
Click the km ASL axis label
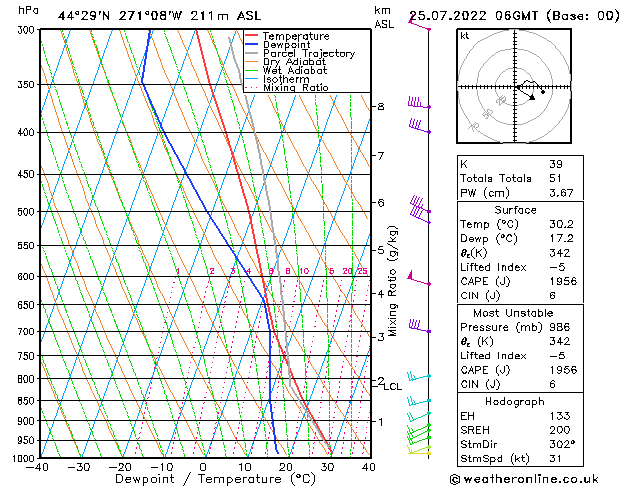[x=384, y=17]
